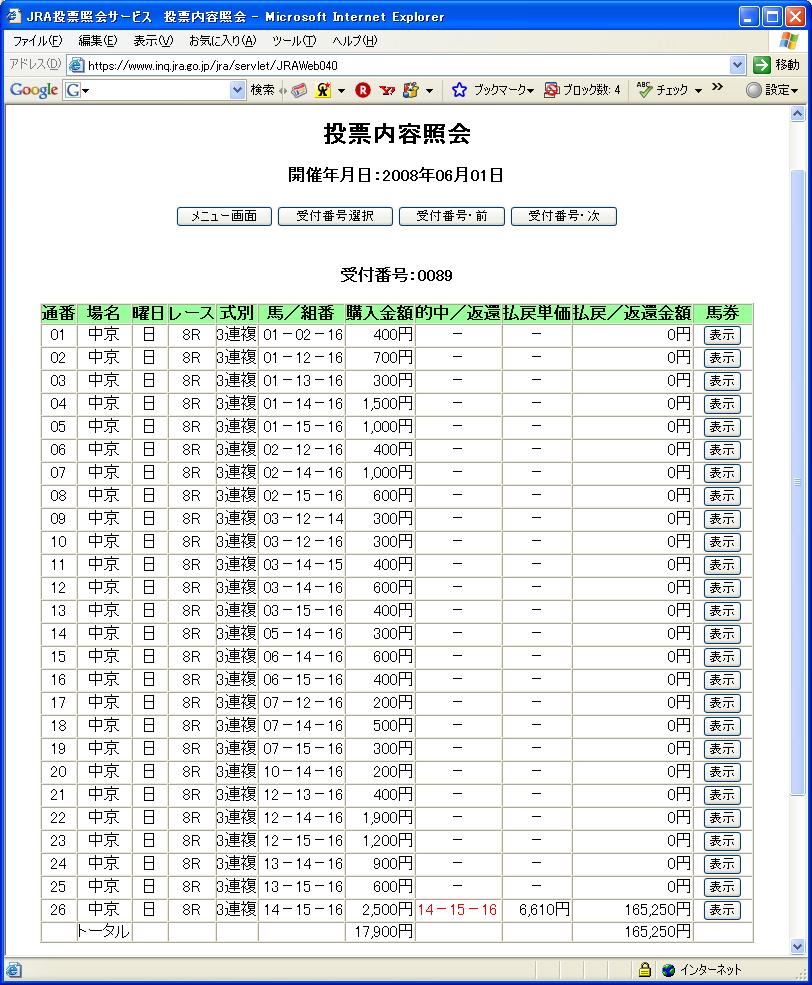Open the Google search box dropdown arrow
Viewport: 812px width, 985px height.
pyautogui.click(x=237, y=90)
